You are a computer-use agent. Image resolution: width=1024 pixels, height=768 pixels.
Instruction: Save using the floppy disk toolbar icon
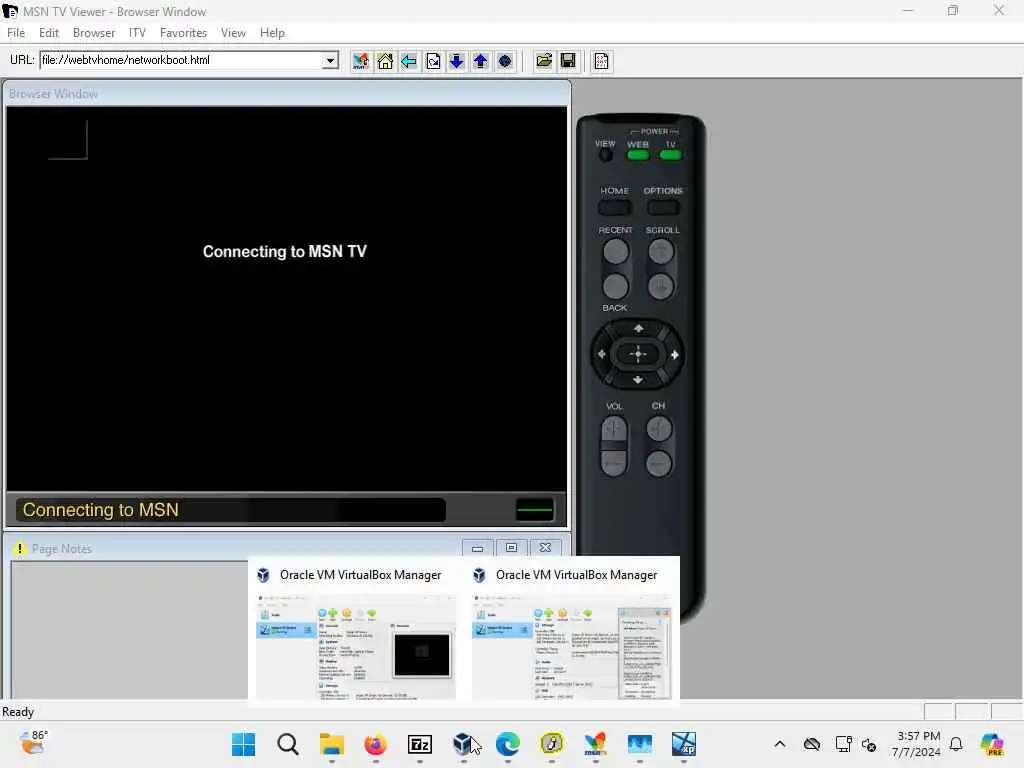click(568, 61)
